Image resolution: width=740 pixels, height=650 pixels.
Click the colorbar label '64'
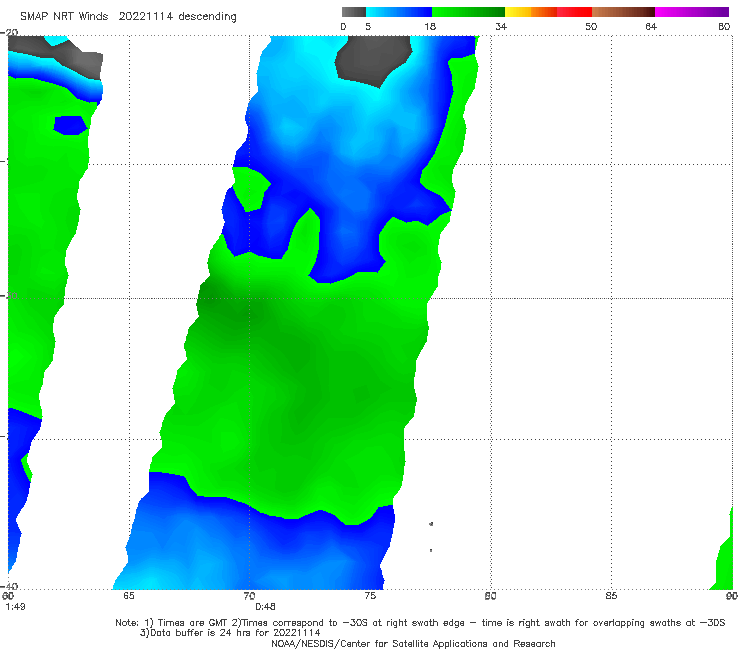coord(651,27)
